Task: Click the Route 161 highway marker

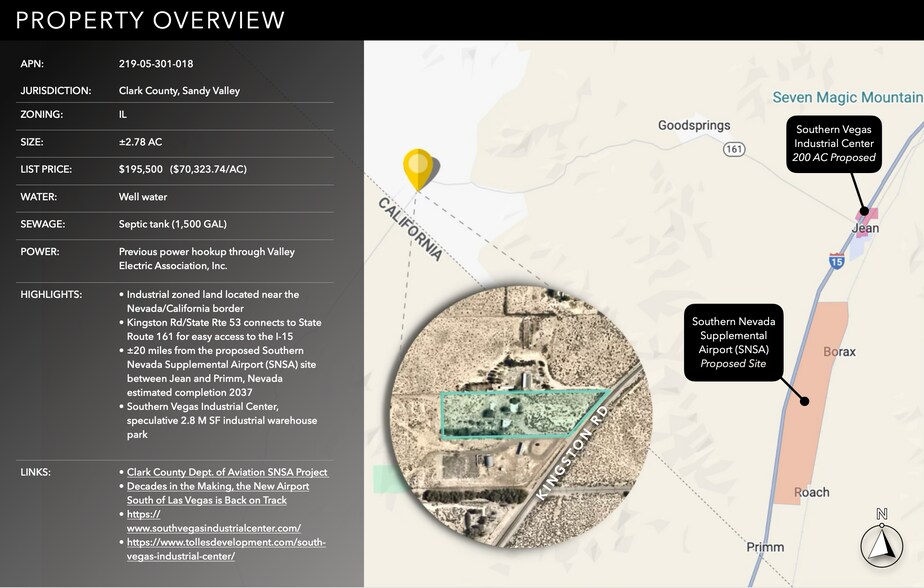Action: click(x=735, y=149)
